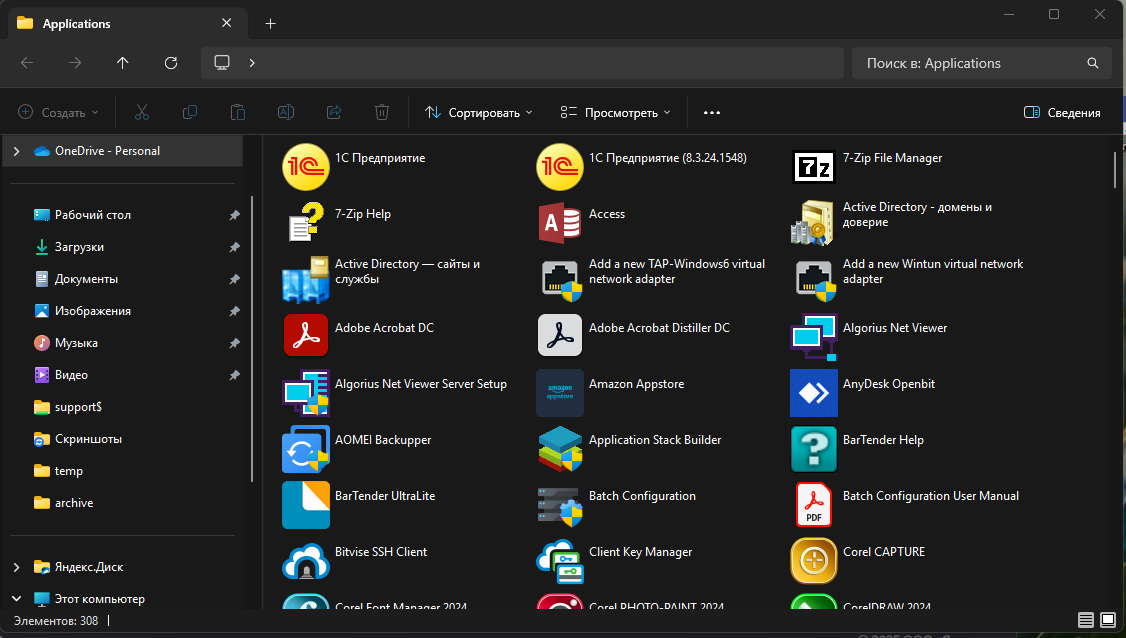Open the Сортировать dropdown

click(478, 112)
